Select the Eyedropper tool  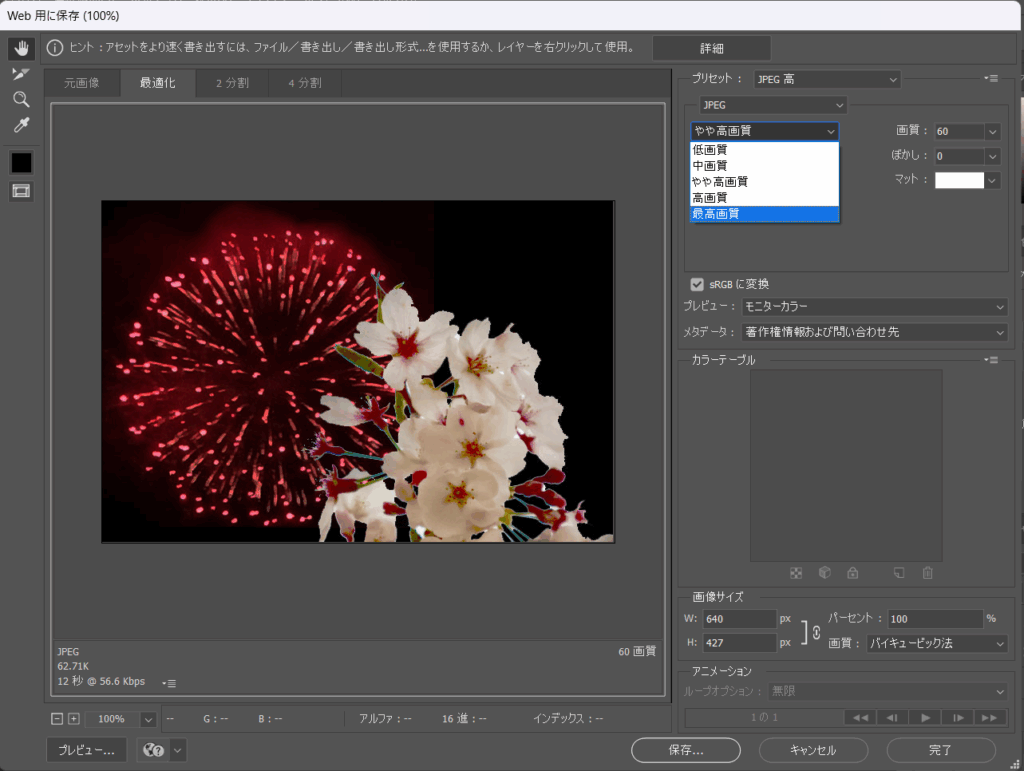point(21,125)
